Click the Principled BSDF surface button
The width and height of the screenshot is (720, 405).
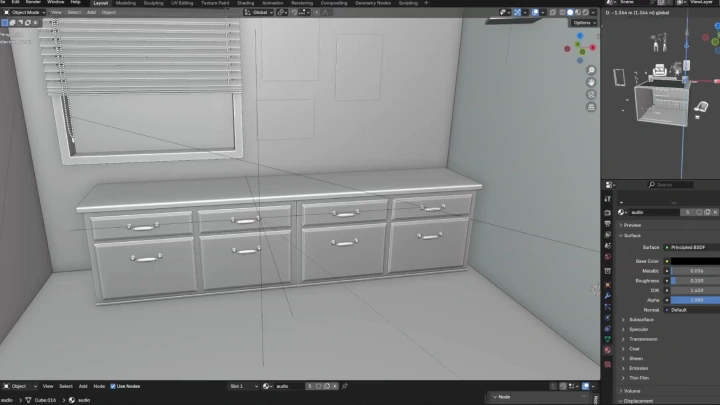click(x=690, y=246)
